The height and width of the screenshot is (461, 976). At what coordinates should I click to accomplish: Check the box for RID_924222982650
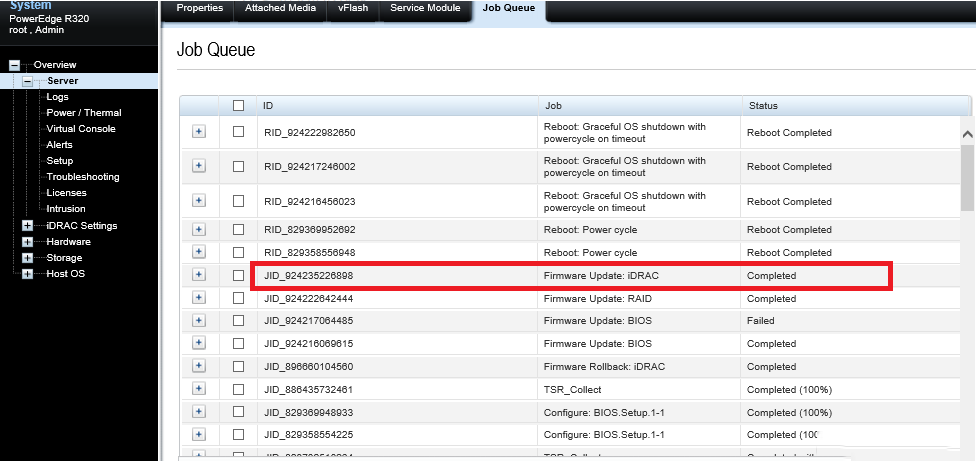click(x=238, y=132)
